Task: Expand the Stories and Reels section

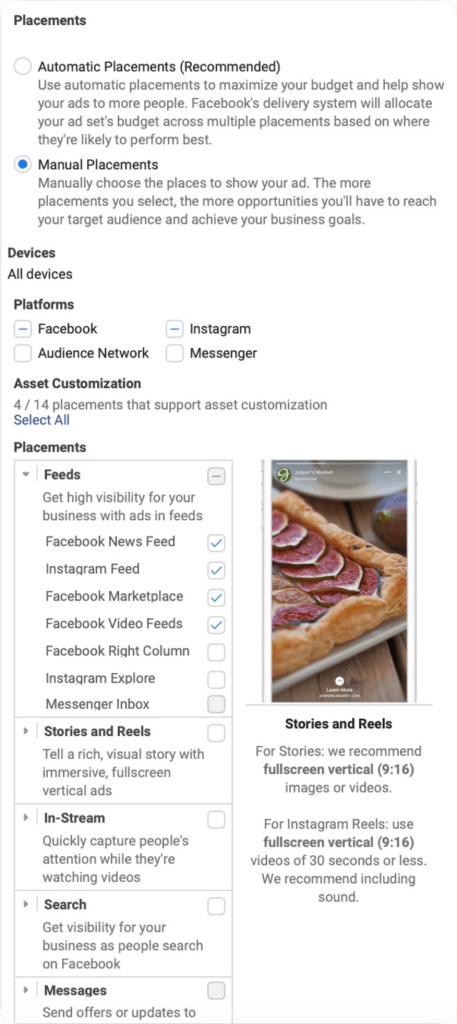Action: tap(26, 731)
